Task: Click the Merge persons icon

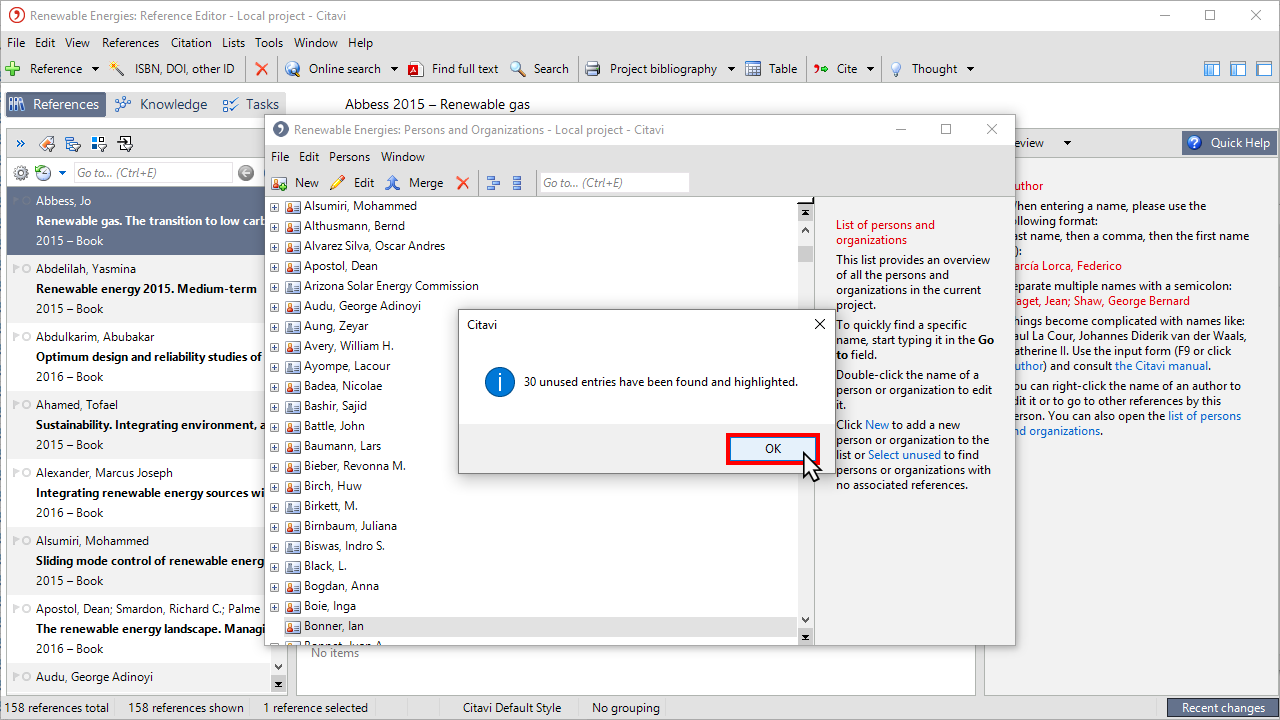Action: 393,183
